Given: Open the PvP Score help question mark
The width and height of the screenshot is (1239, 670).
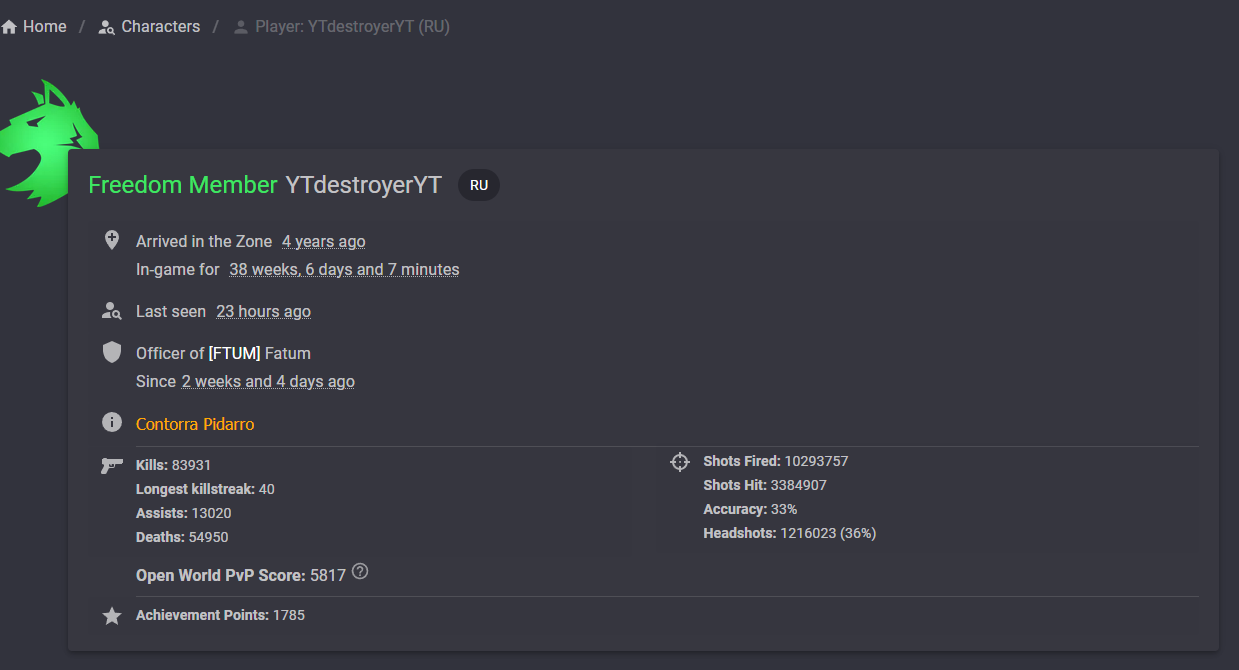Looking at the screenshot, I should click(x=360, y=572).
